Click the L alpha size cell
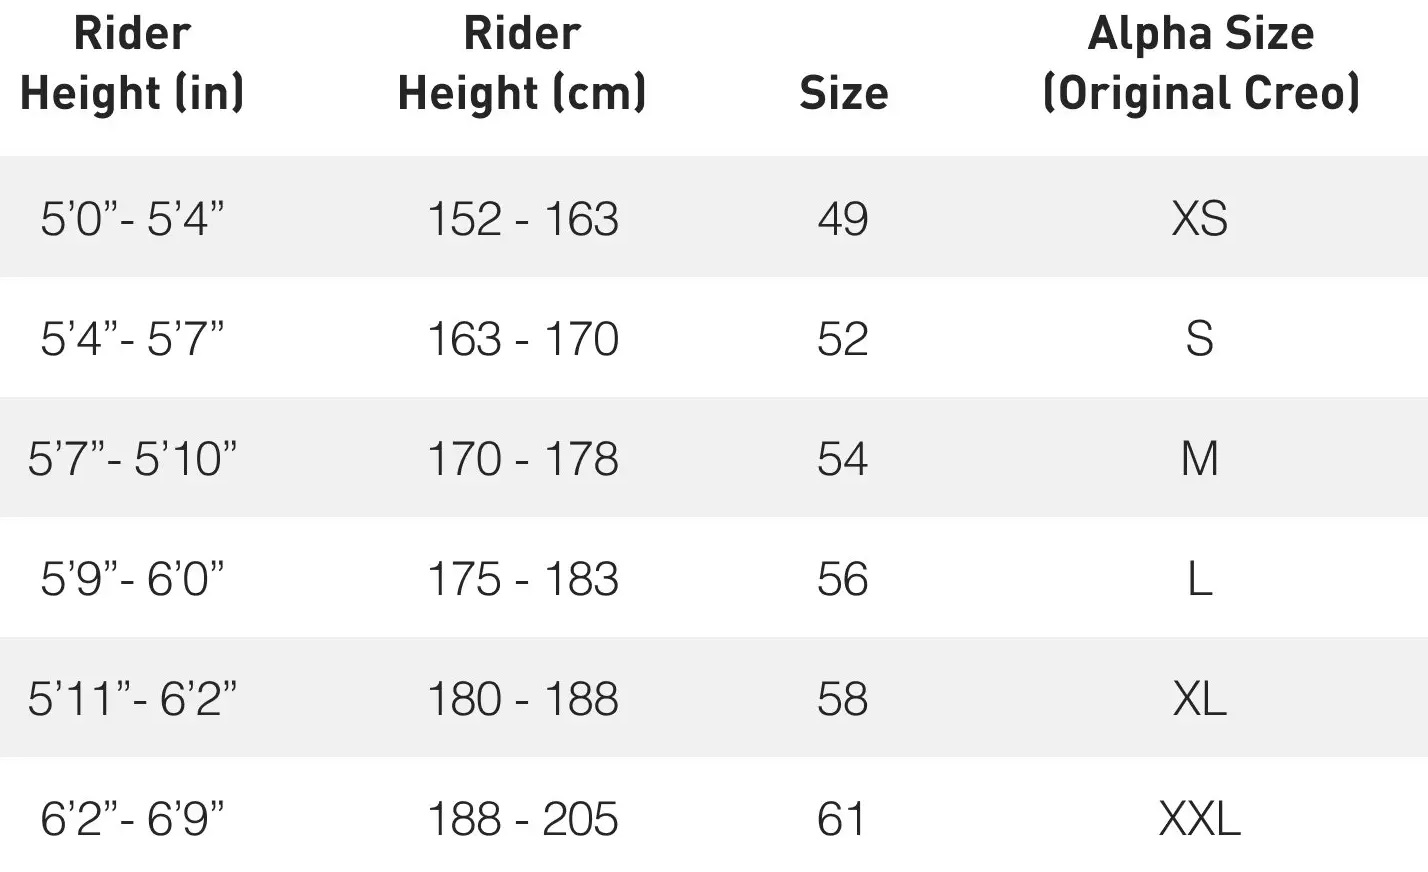The height and width of the screenshot is (872, 1428). [x=1199, y=578]
